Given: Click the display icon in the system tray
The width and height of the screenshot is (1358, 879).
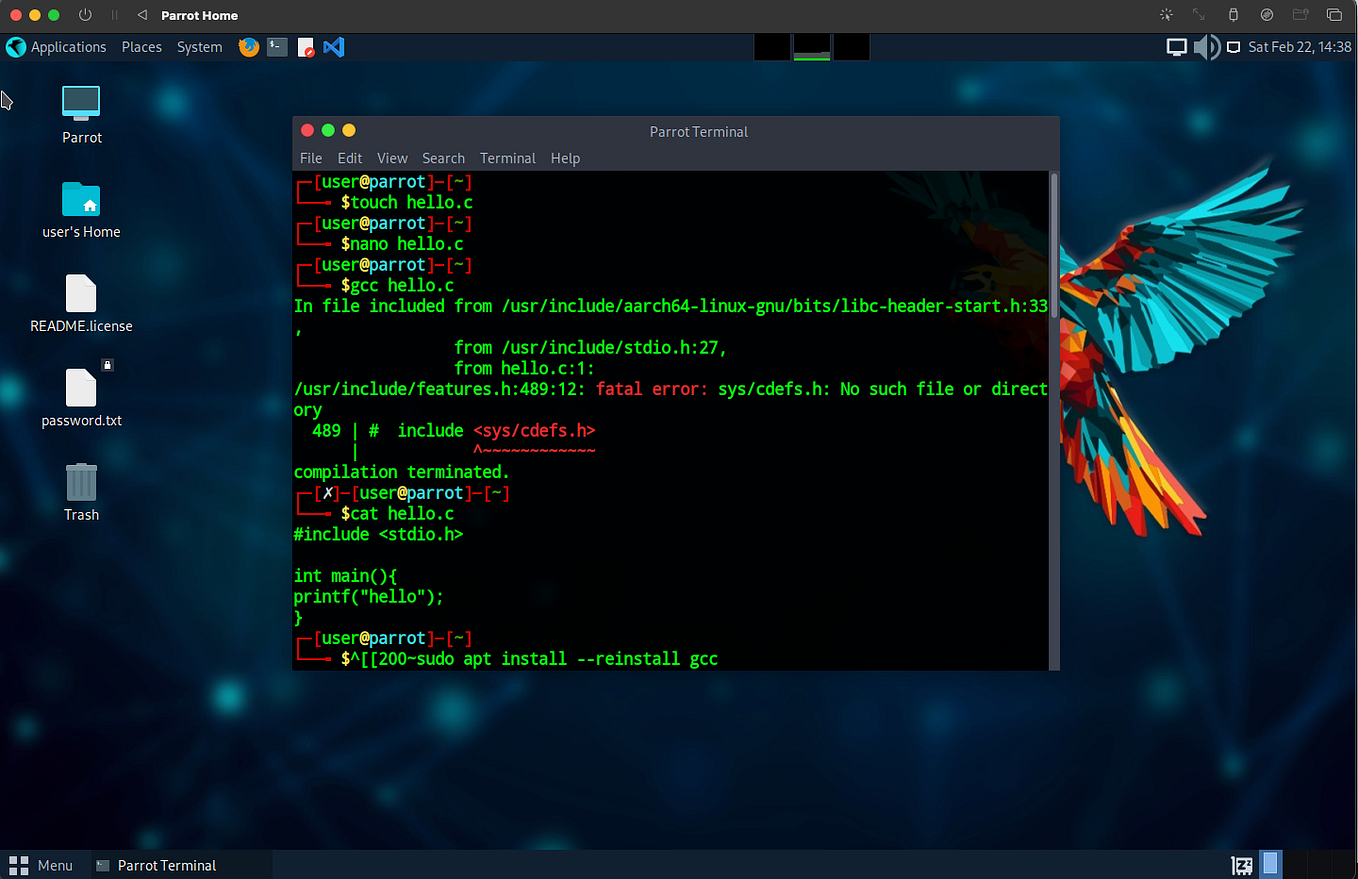Looking at the screenshot, I should point(1176,46).
